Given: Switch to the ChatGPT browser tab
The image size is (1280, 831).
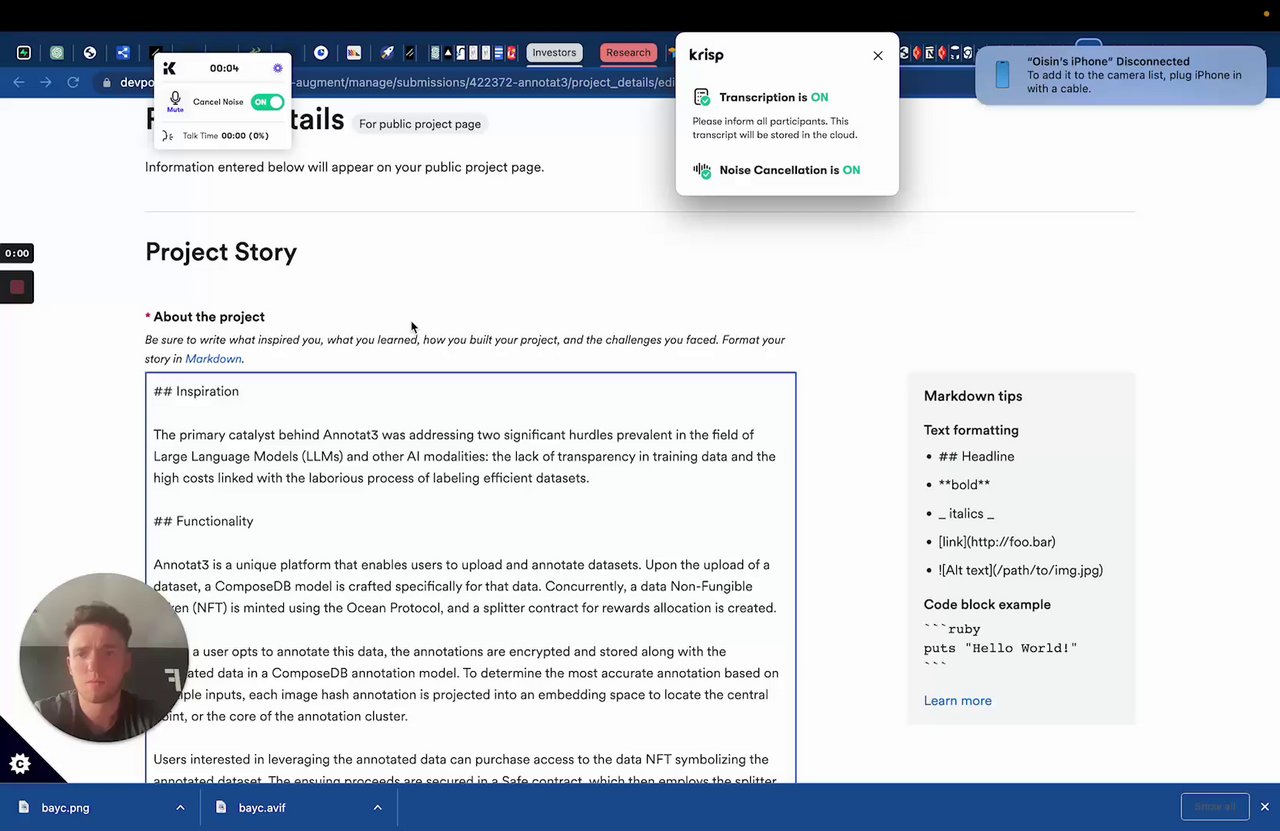Looking at the screenshot, I should [57, 53].
